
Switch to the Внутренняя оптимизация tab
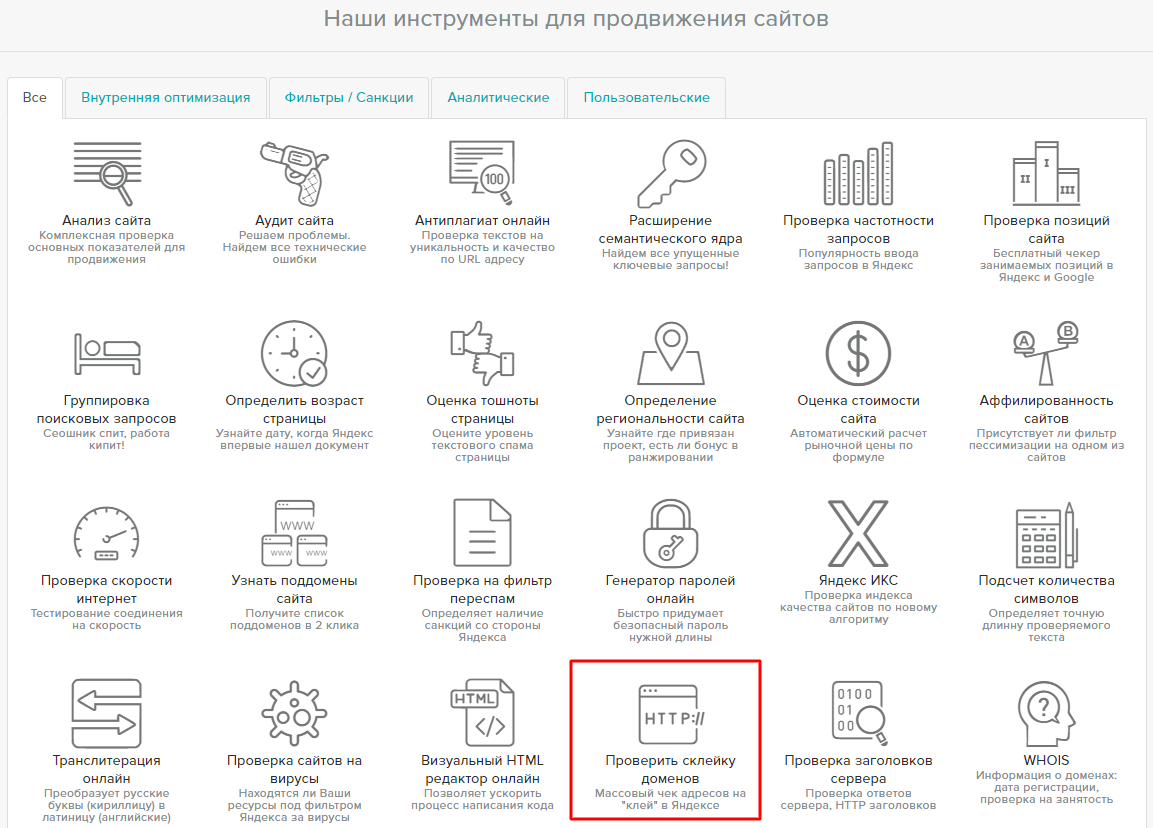click(166, 98)
